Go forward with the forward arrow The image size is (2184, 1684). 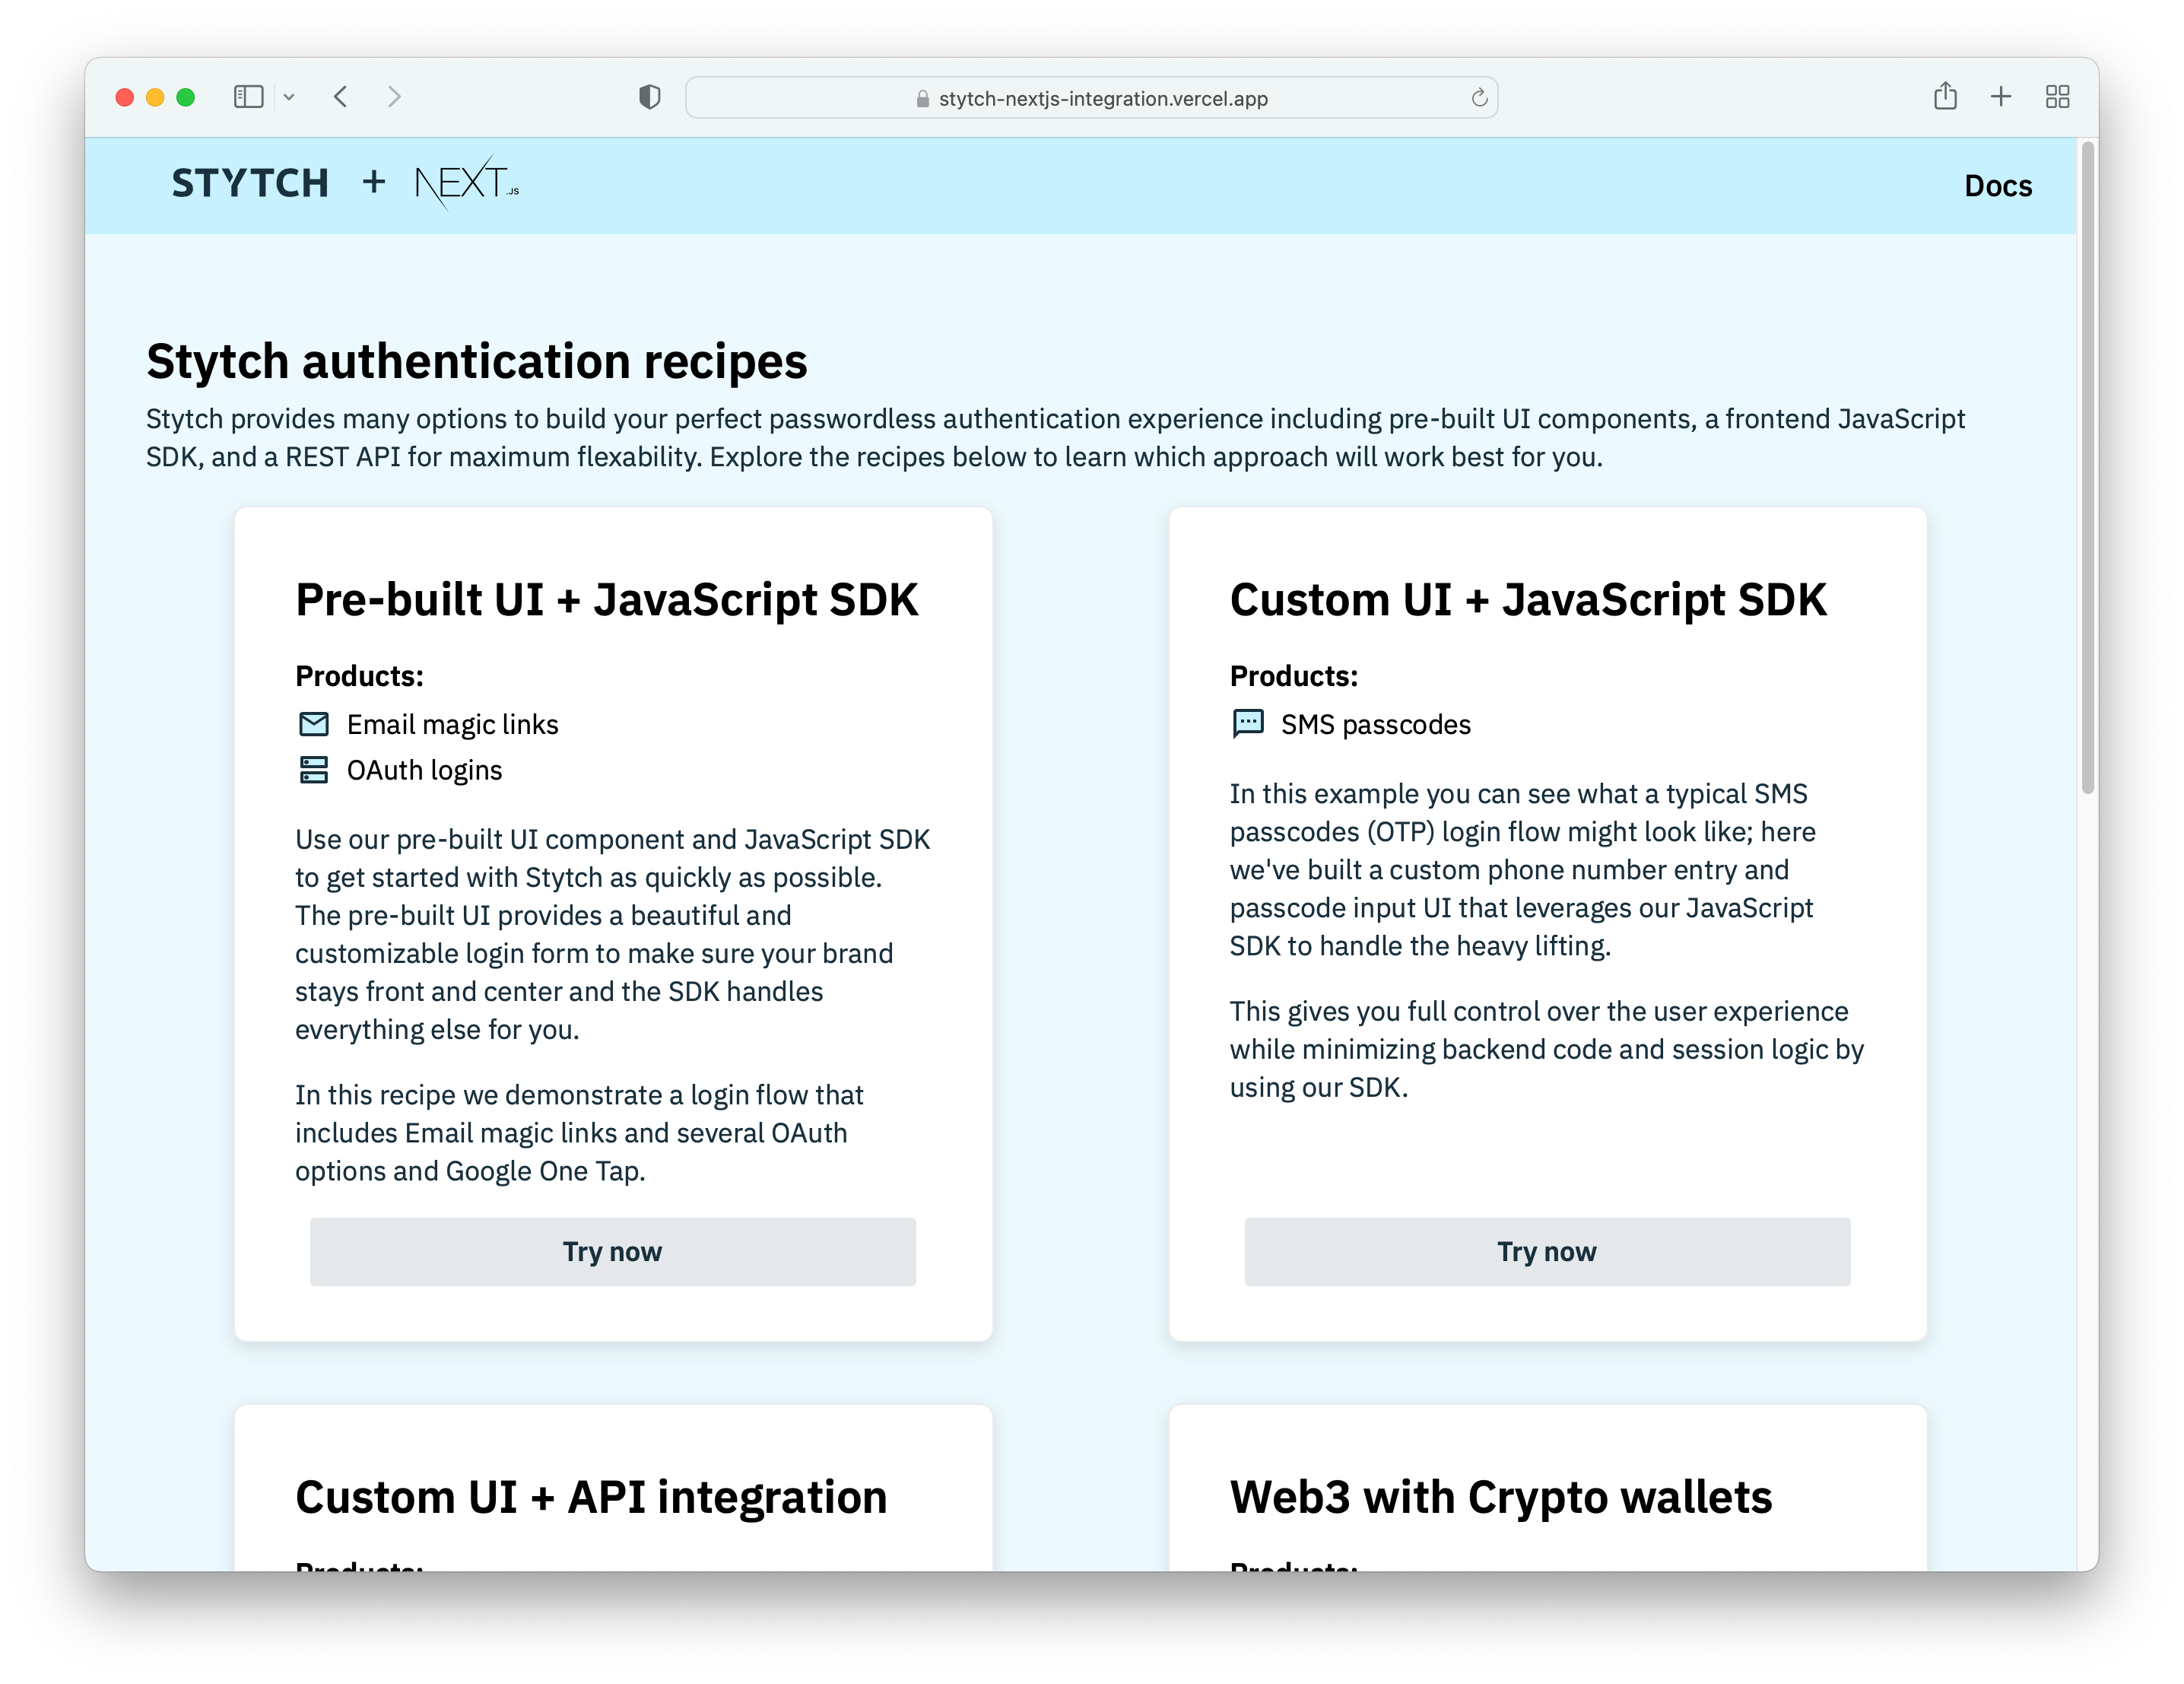(394, 97)
